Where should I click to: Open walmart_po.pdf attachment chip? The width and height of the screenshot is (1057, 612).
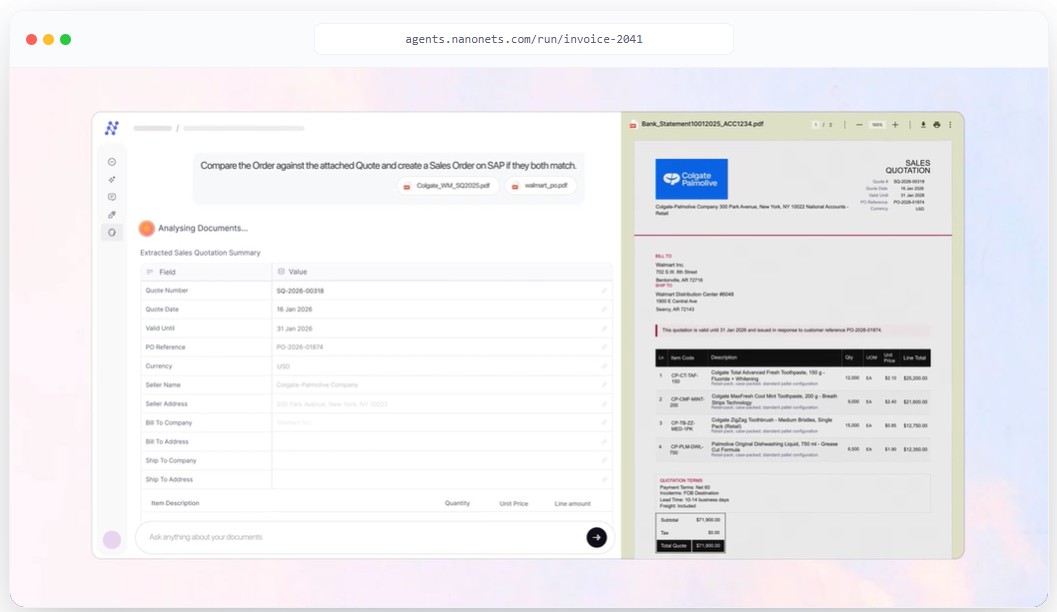click(540, 186)
